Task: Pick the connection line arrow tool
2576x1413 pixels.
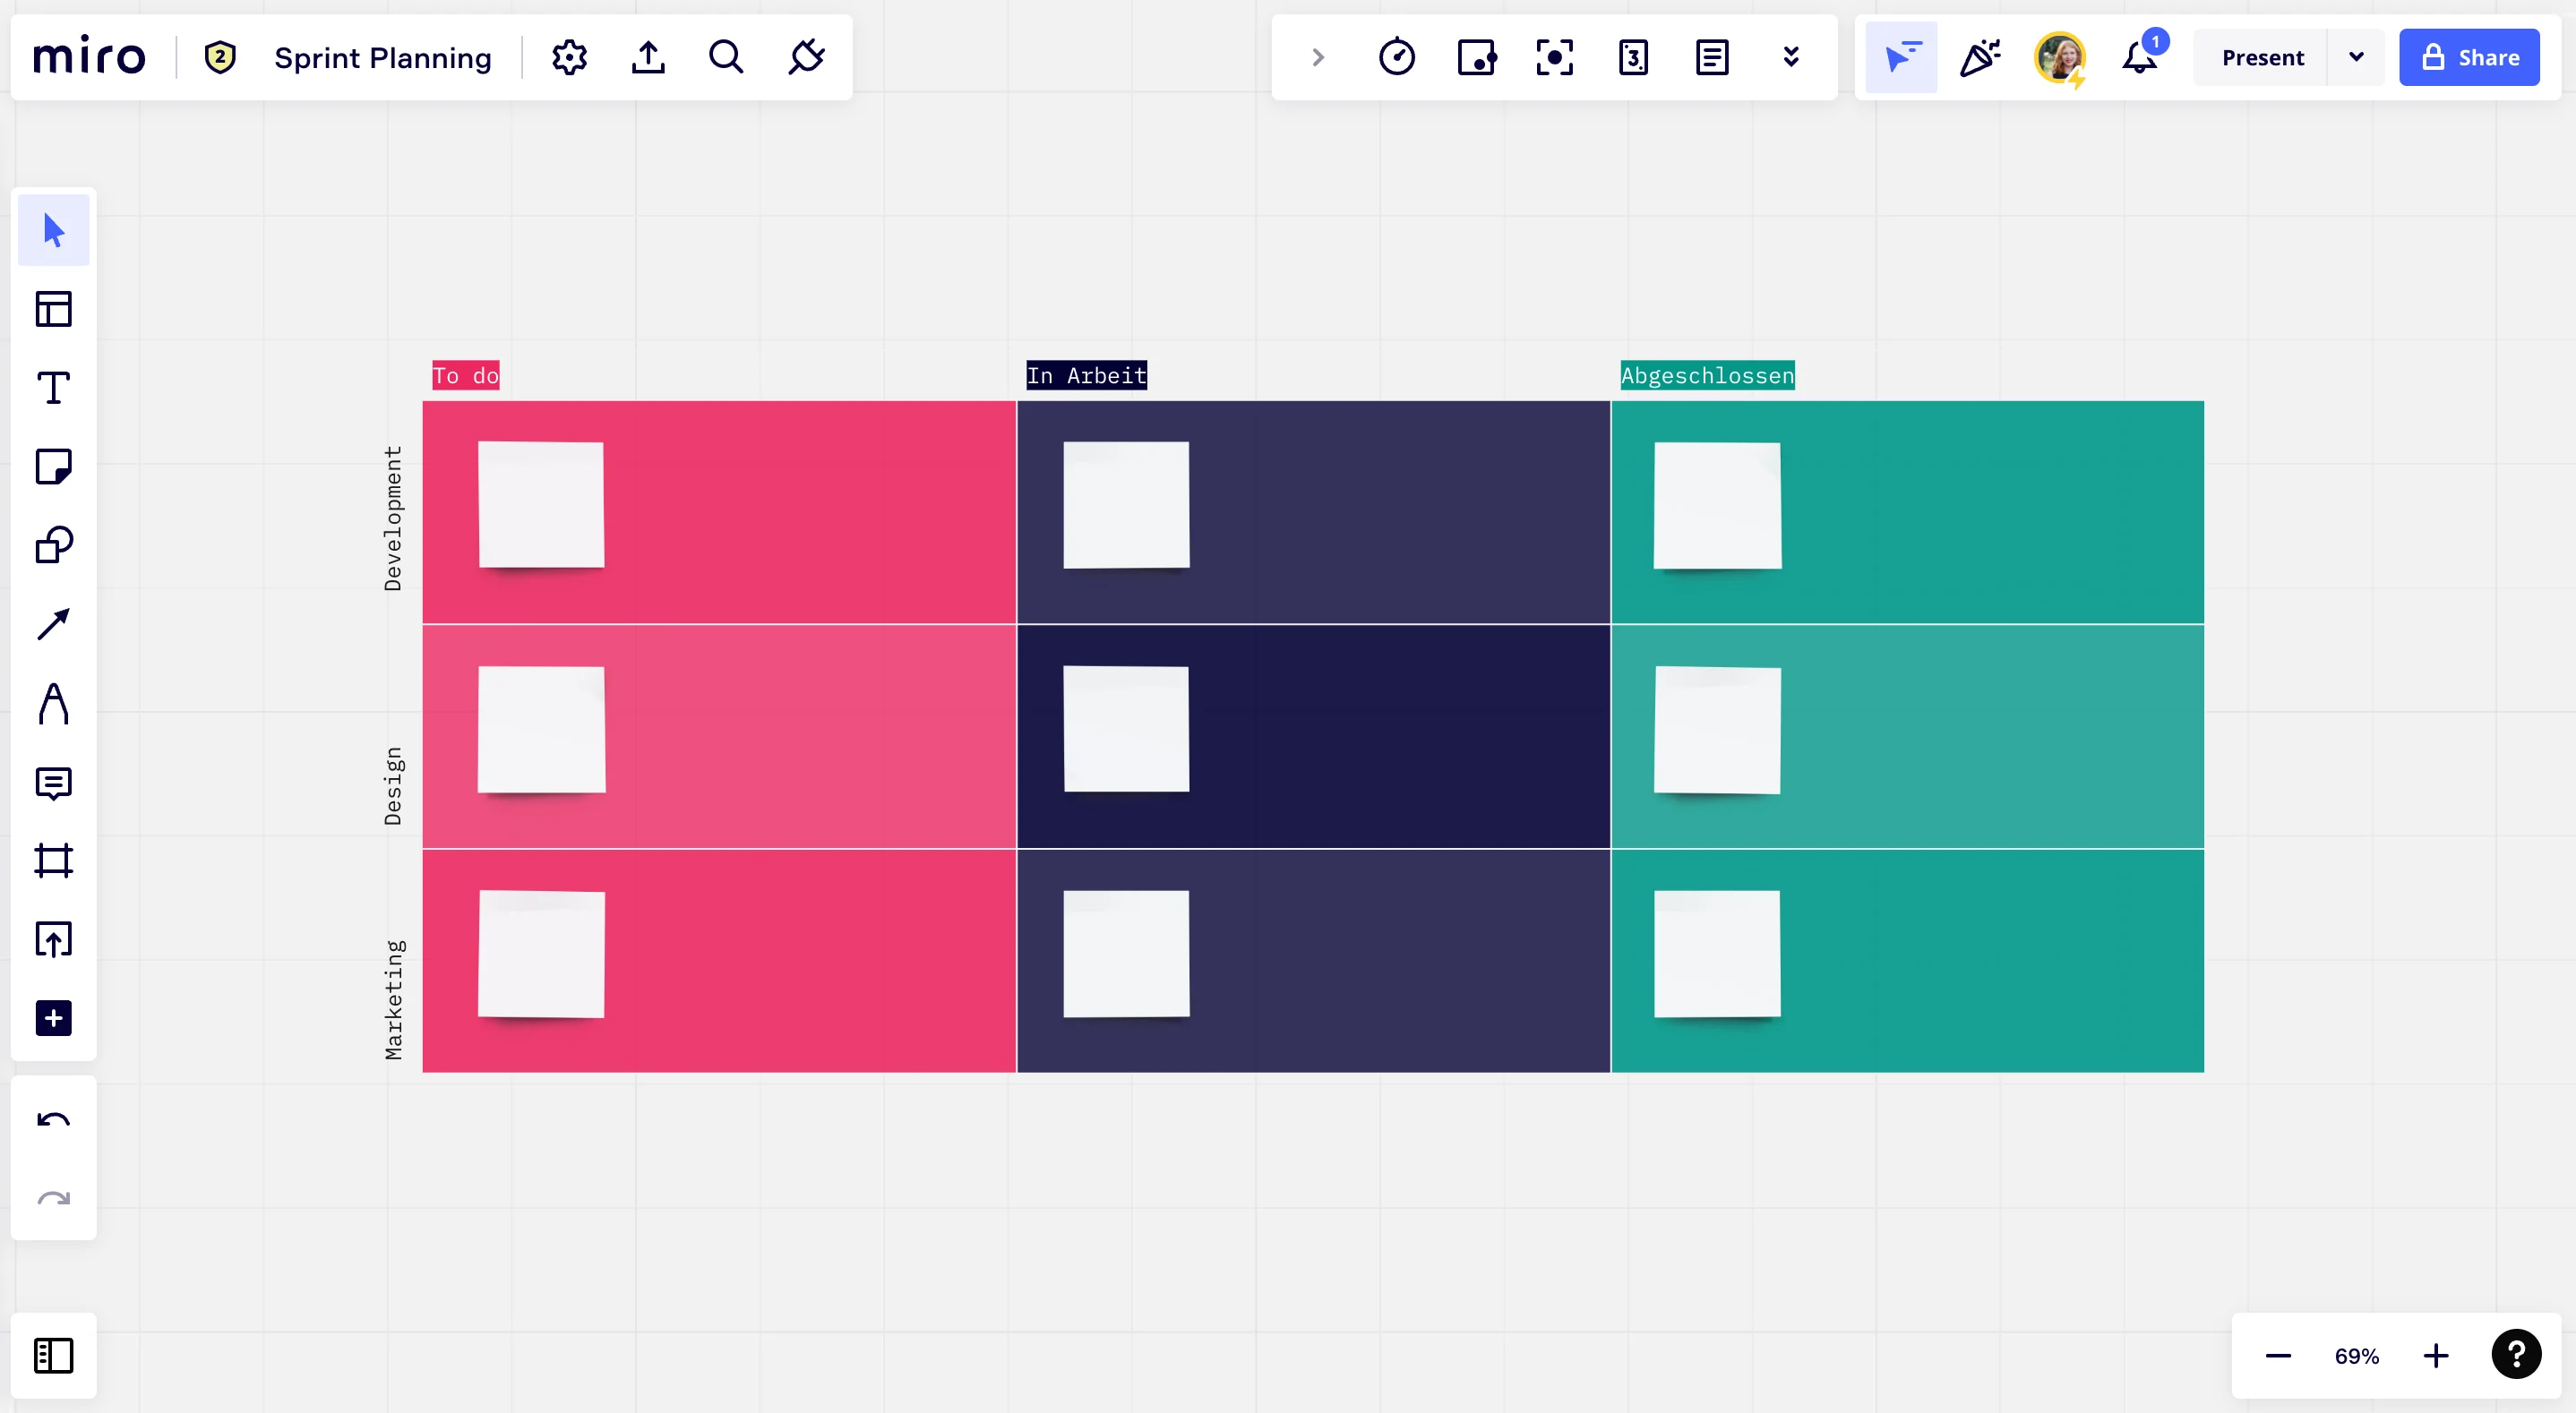Action: pos(53,625)
